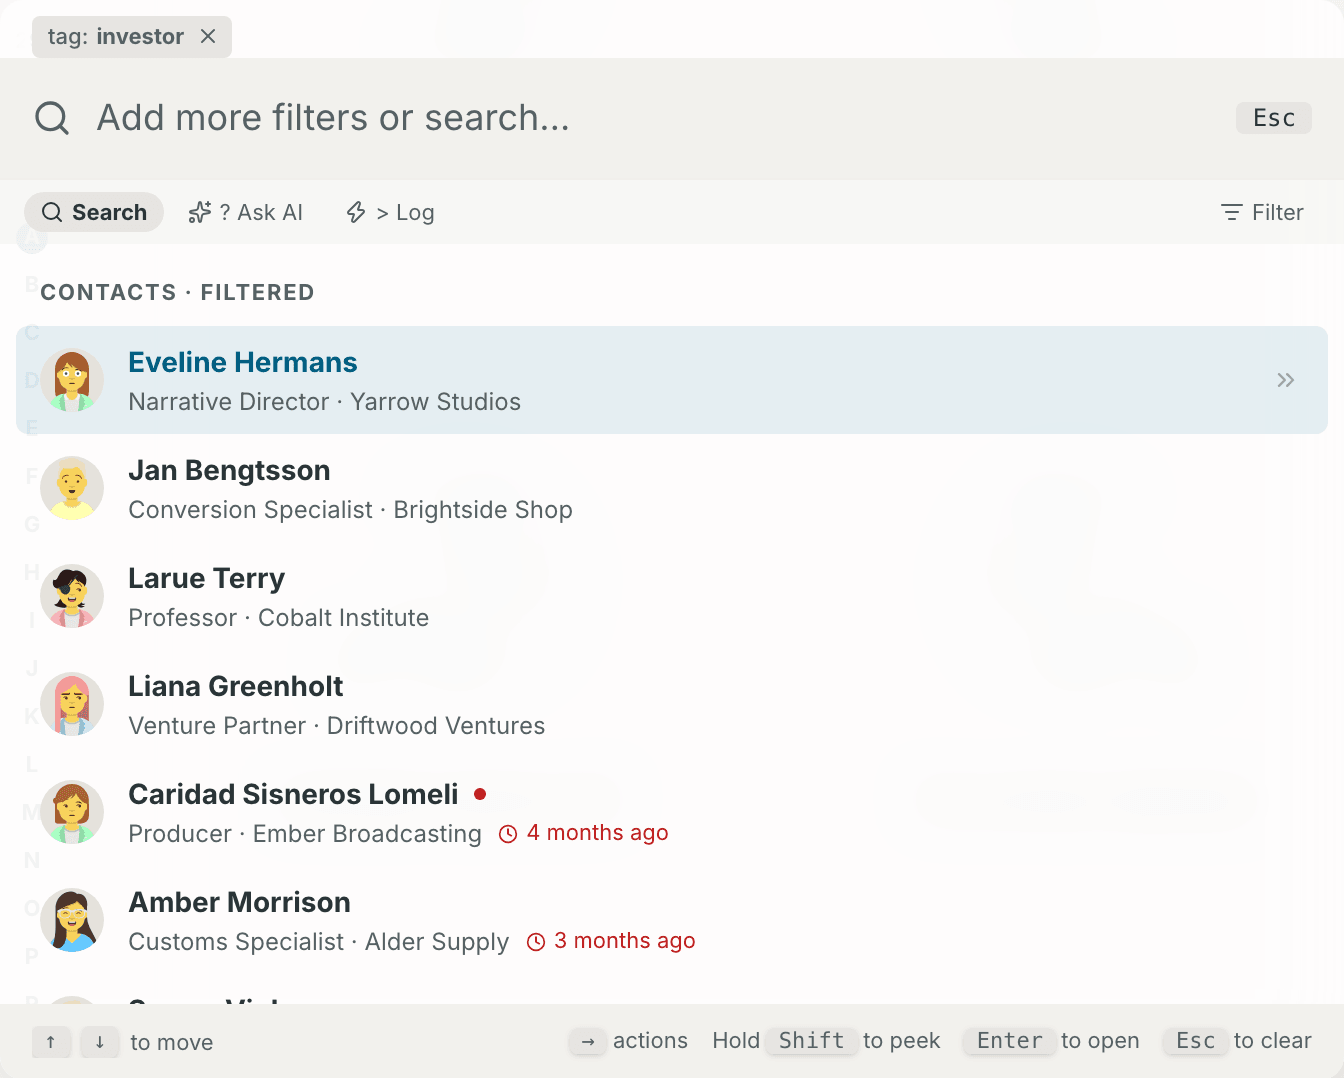Open the Filter options
Viewport: 1344px width, 1078px height.
(1262, 212)
